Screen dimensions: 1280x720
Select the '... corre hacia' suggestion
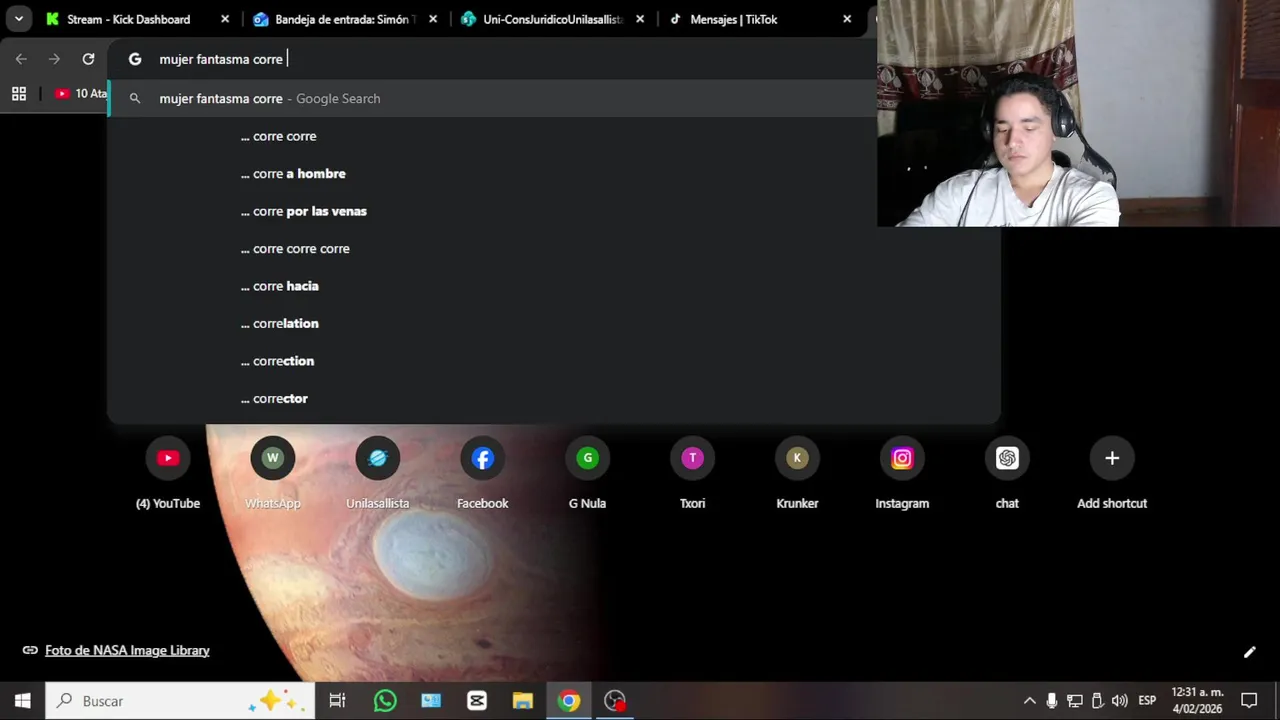[x=554, y=286]
